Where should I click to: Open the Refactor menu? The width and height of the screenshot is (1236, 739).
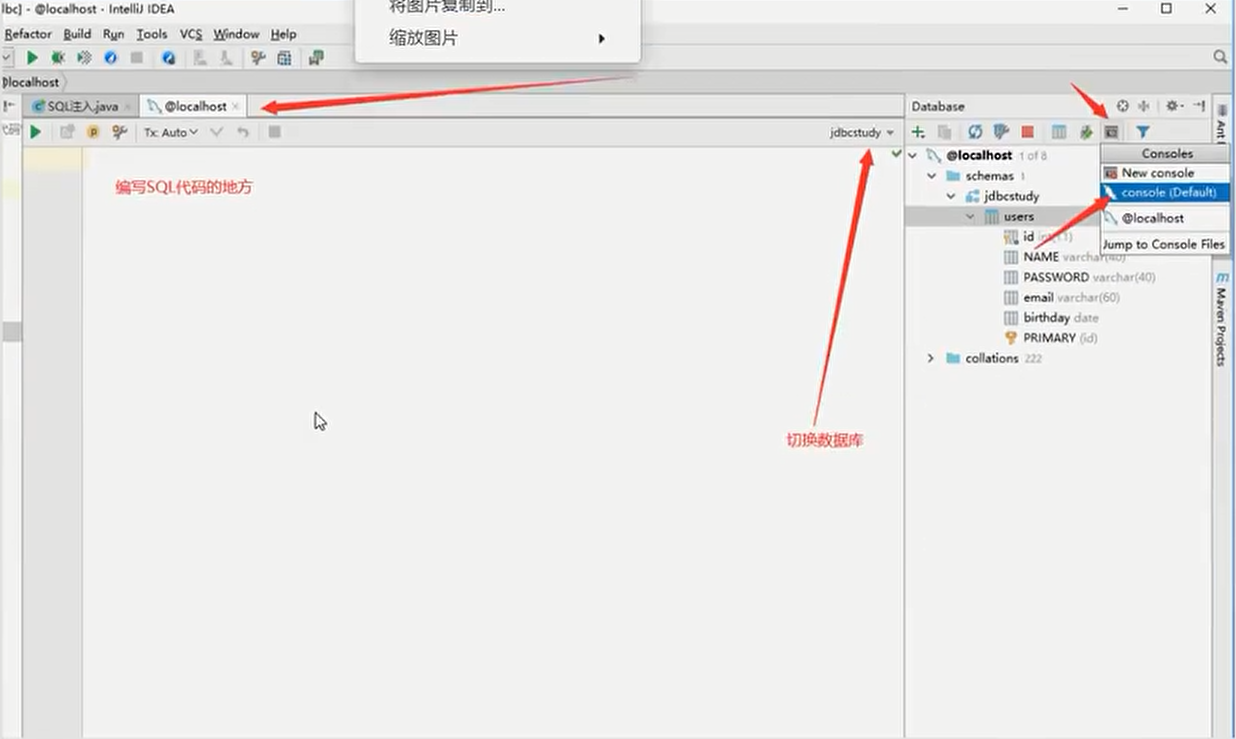[28, 34]
